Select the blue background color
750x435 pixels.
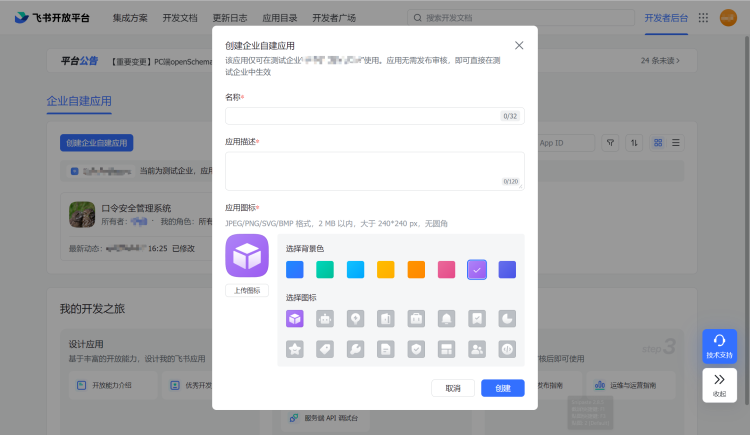click(295, 269)
